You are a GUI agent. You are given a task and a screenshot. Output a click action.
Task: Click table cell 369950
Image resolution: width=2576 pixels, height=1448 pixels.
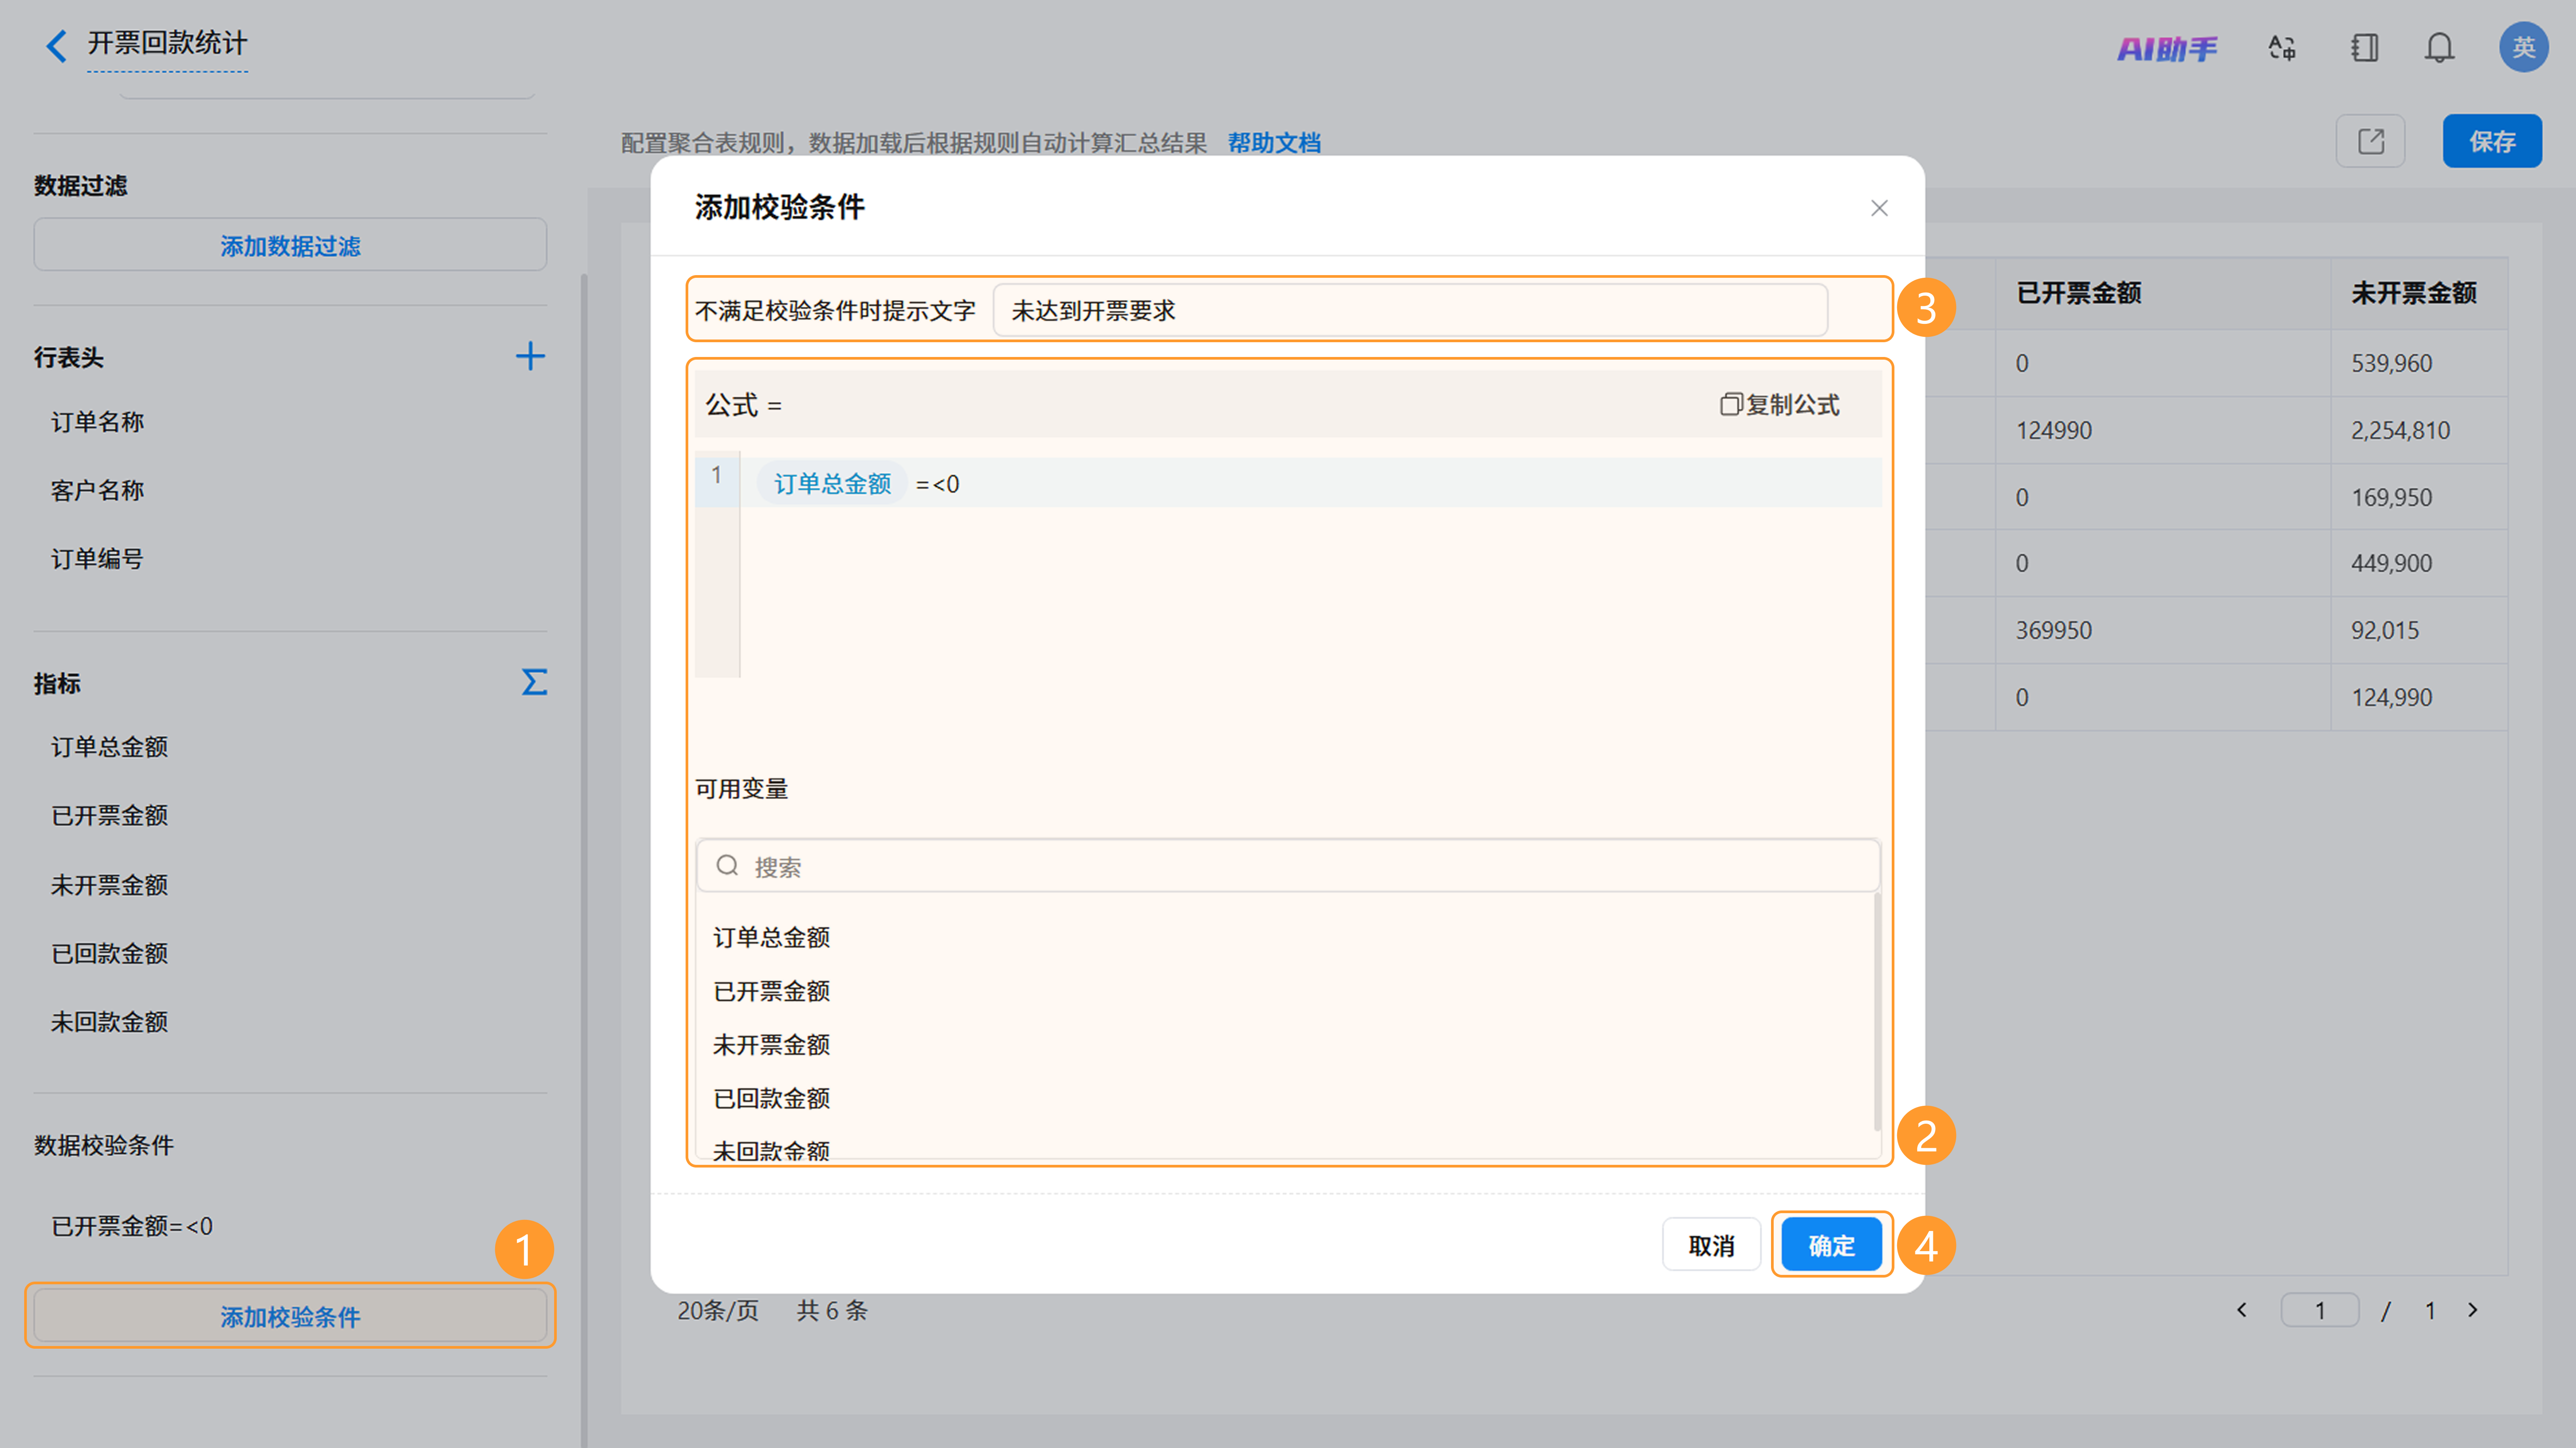tap(2053, 630)
